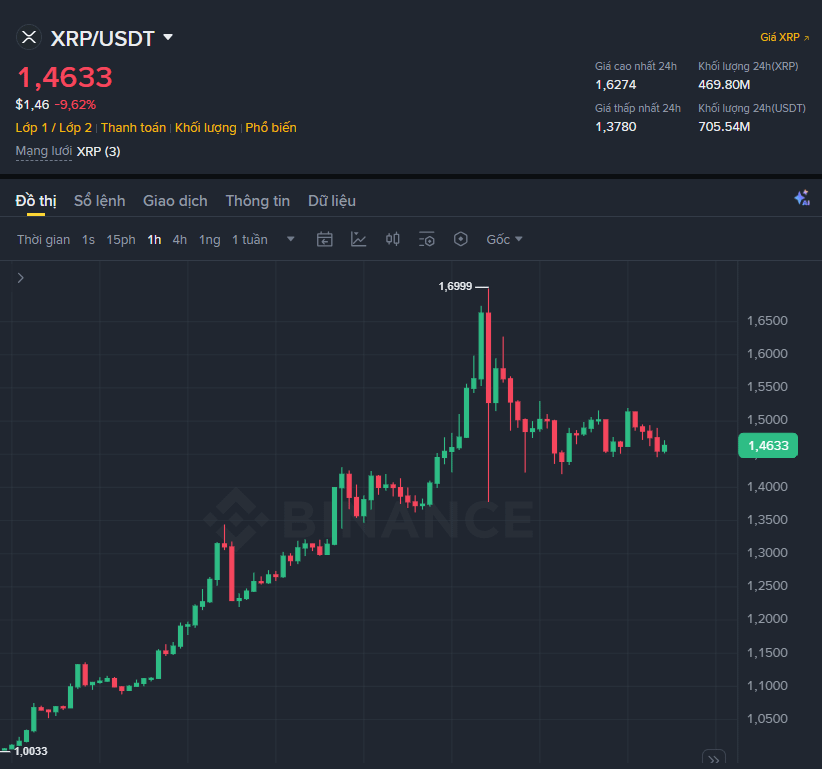The width and height of the screenshot is (822, 769).
Task: Open the Thông tin tab
Action: click(x=257, y=201)
